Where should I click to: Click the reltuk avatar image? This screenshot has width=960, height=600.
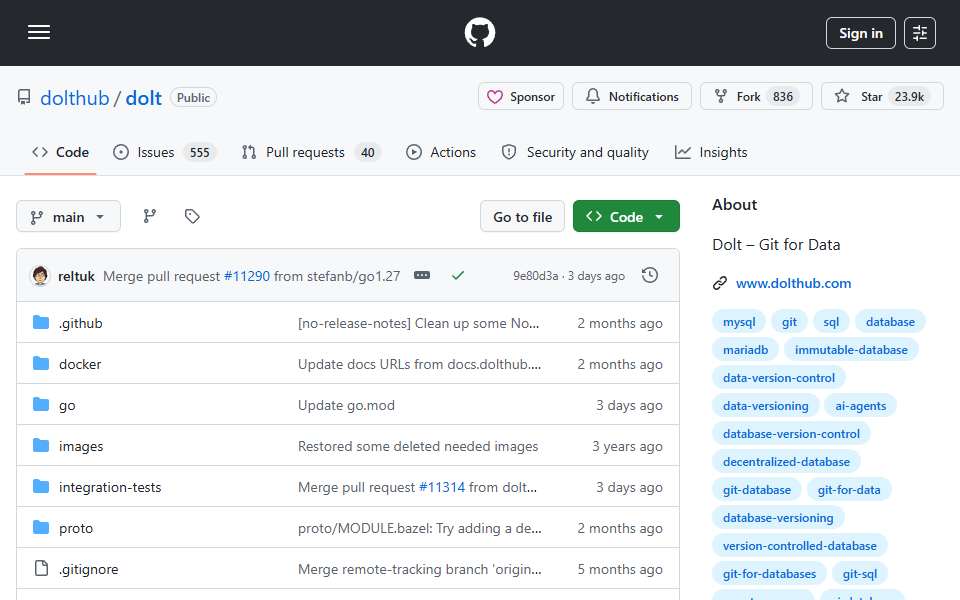[40, 276]
